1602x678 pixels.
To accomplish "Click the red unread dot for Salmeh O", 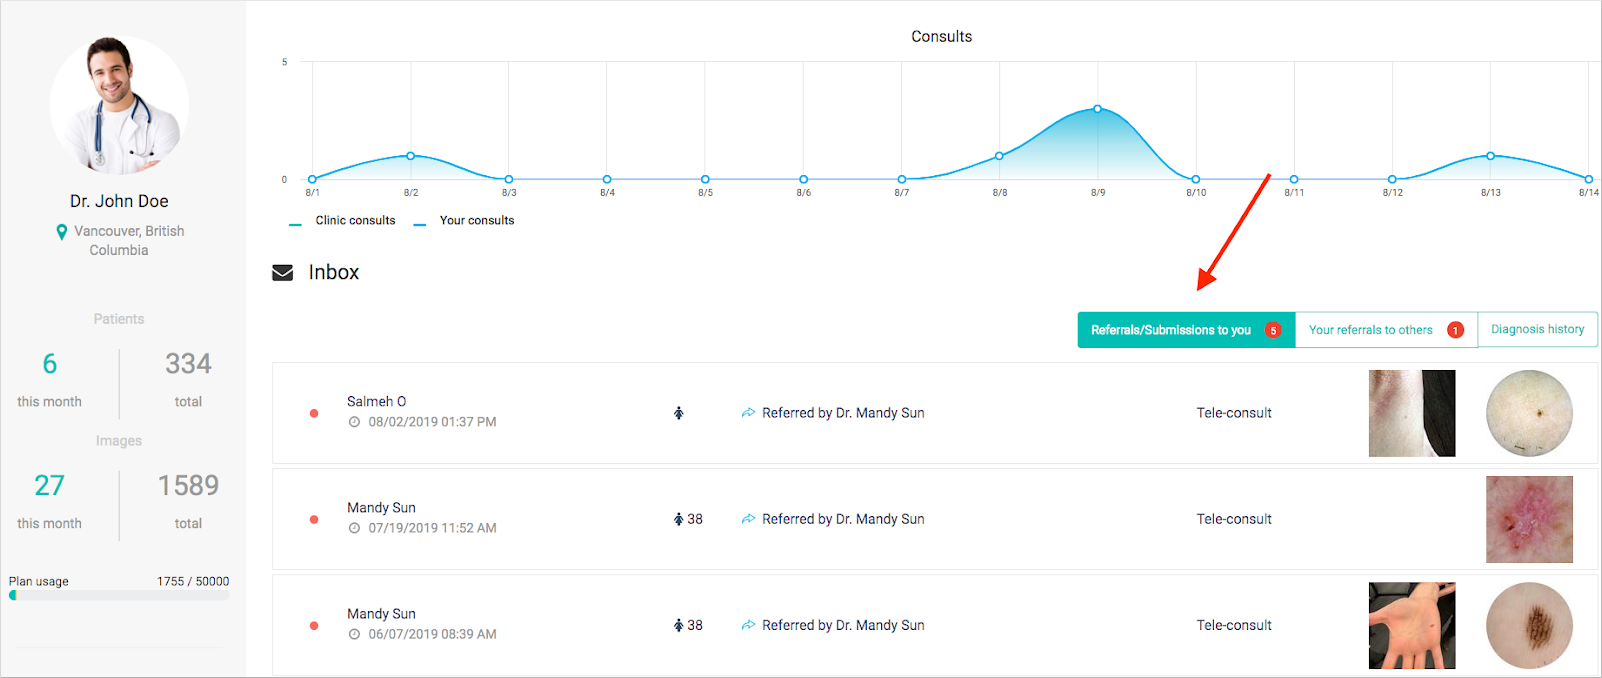I will pyautogui.click(x=314, y=413).
